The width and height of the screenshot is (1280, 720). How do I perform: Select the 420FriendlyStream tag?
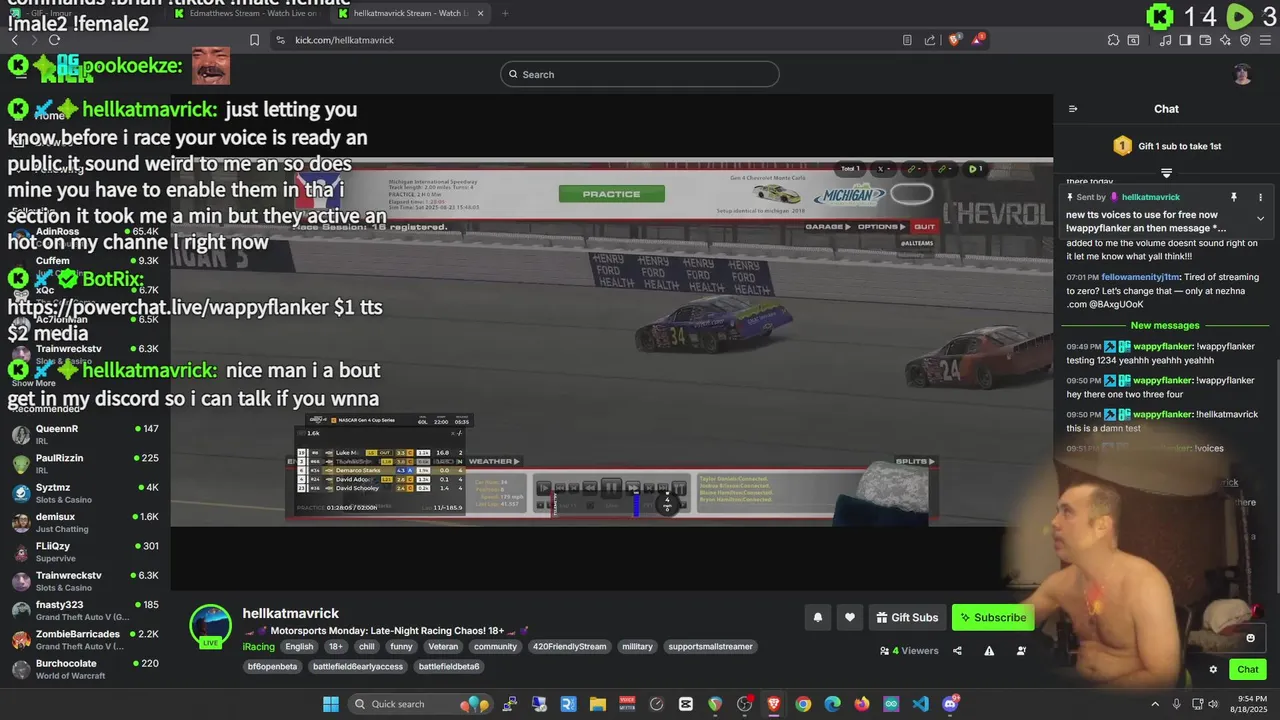pos(570,647)
